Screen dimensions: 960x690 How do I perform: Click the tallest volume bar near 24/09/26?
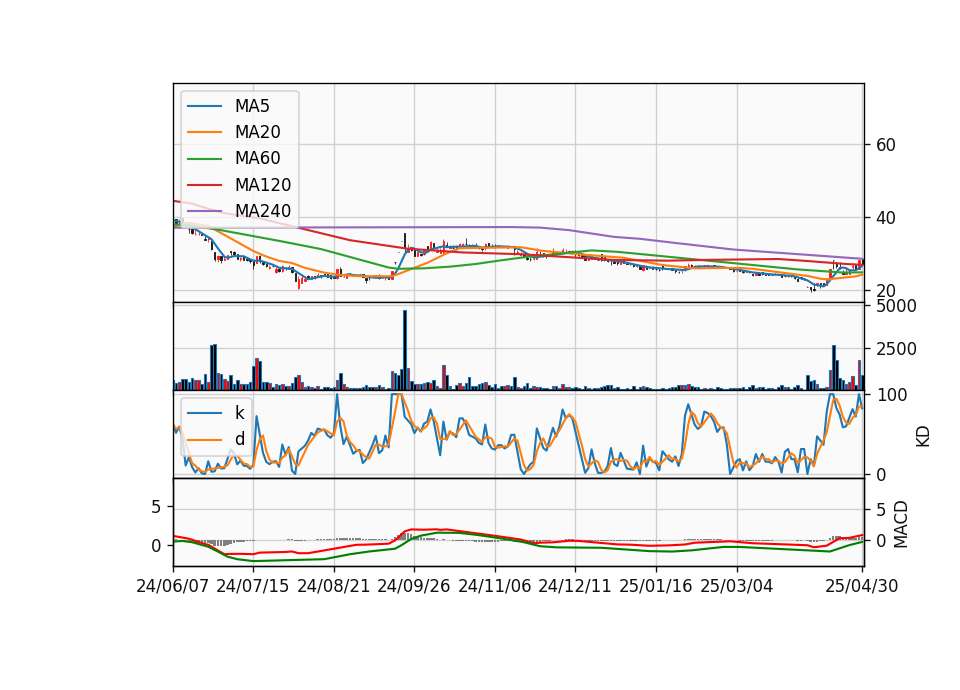pos(405,350)
